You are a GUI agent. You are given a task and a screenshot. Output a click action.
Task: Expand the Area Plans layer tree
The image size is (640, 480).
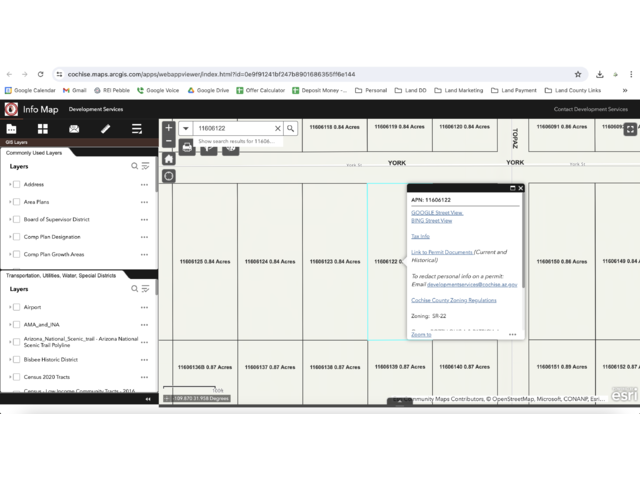coord(10,202)
